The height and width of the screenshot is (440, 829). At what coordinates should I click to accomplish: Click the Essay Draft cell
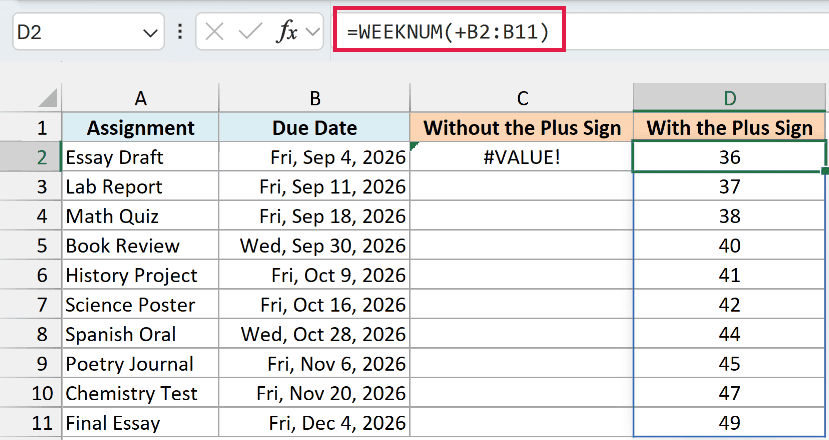pyautogui.click(x=140, y=157)
